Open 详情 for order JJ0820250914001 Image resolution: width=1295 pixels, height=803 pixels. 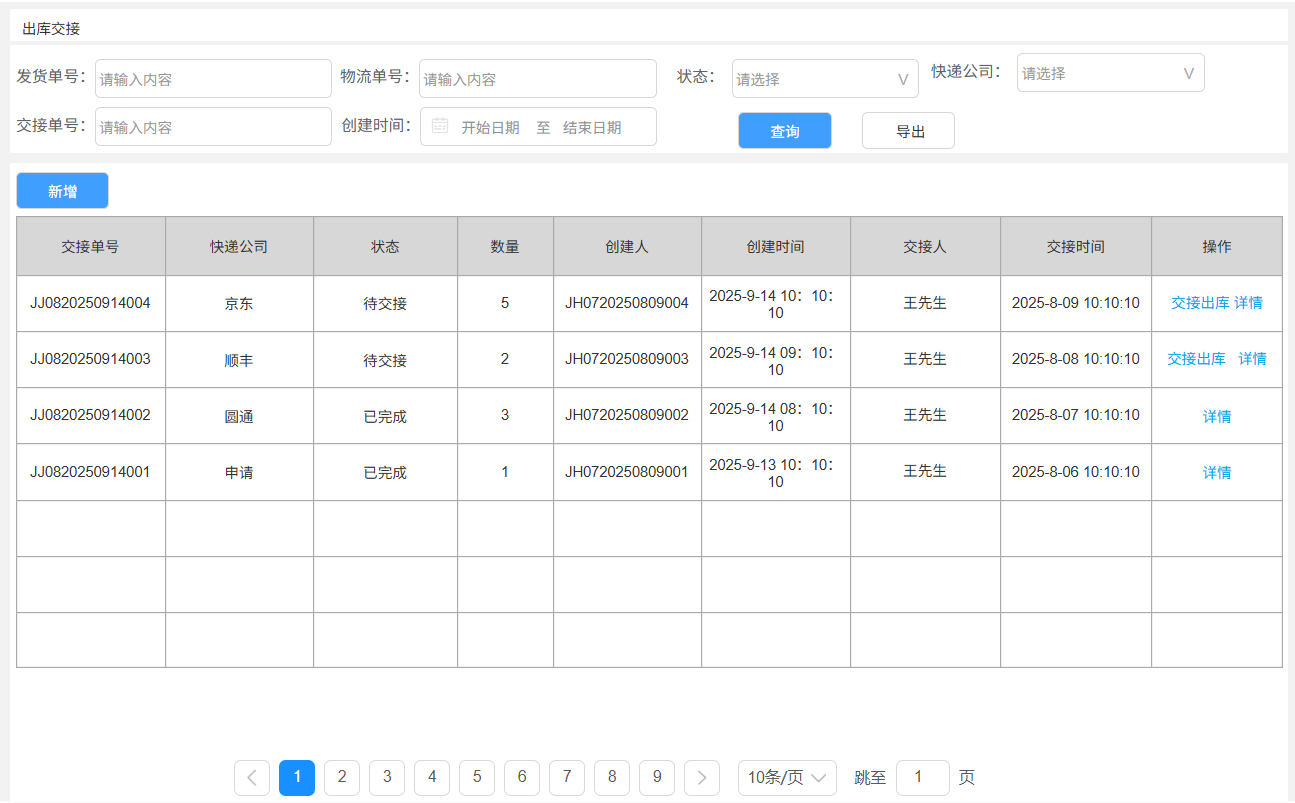(1217, 473)
